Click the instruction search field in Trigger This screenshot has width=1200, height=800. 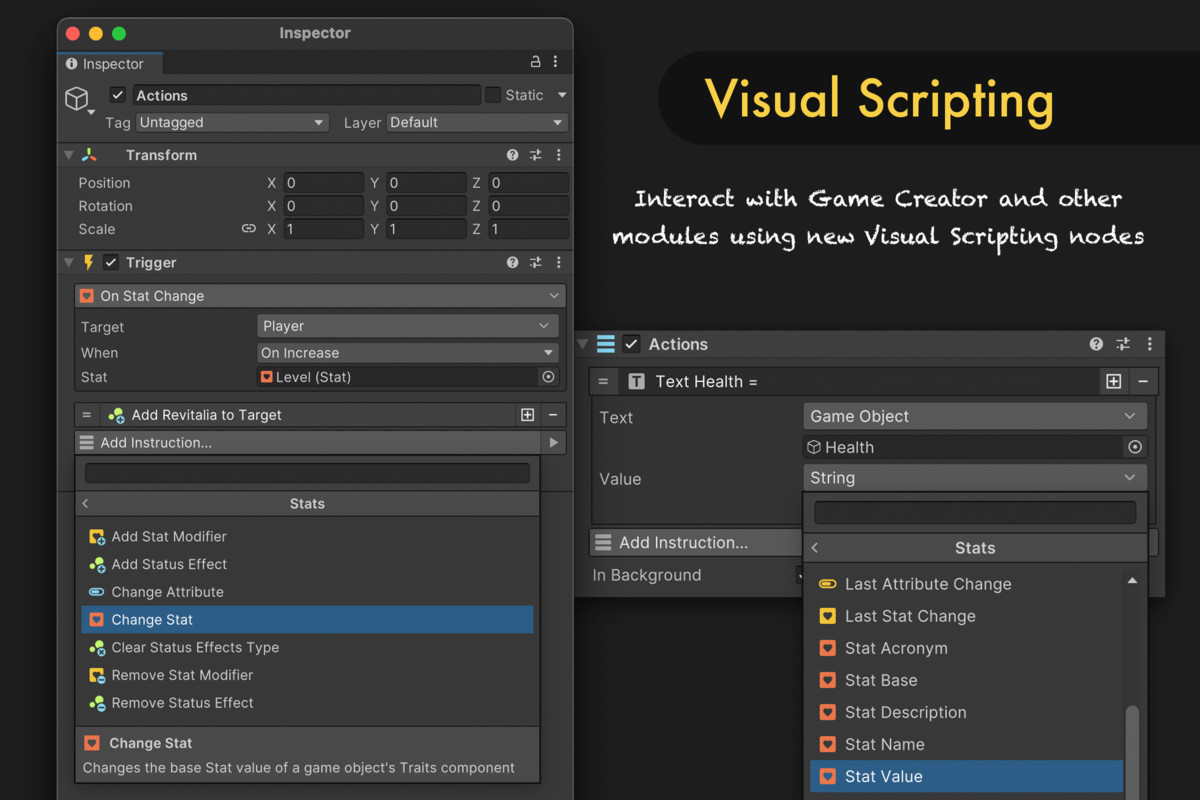[x=307, y=473]
